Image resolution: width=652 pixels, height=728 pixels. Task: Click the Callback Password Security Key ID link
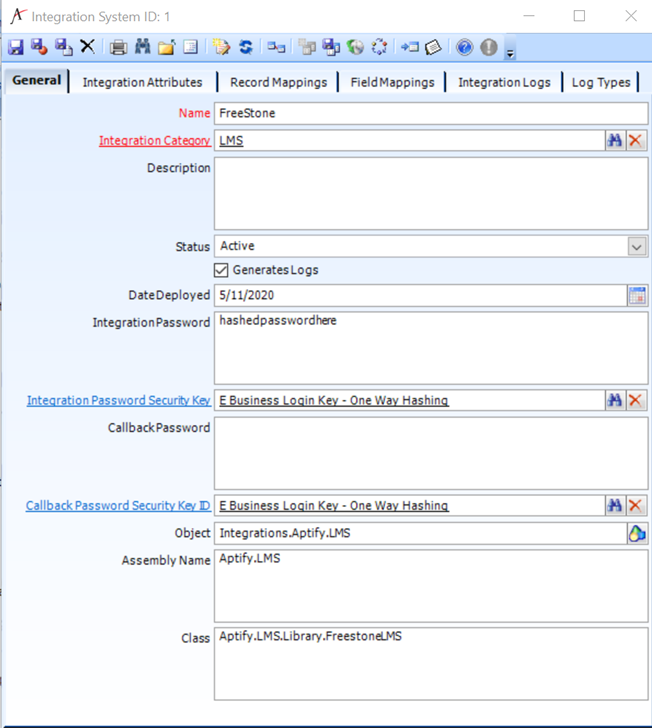pos(118,506)
